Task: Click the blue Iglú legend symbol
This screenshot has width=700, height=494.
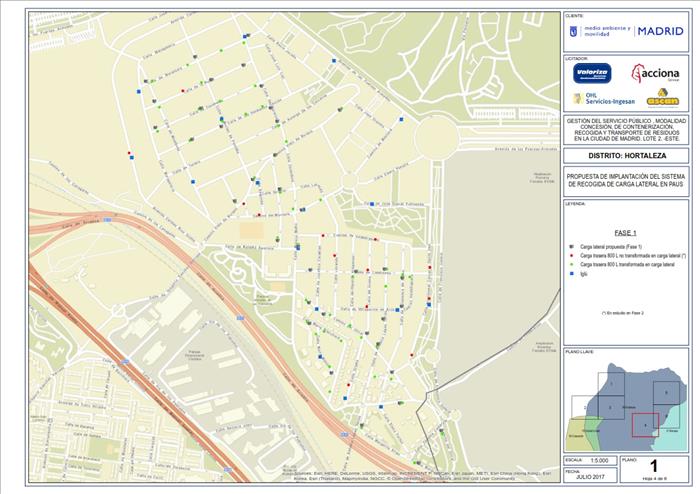Action: coord(569,272)
